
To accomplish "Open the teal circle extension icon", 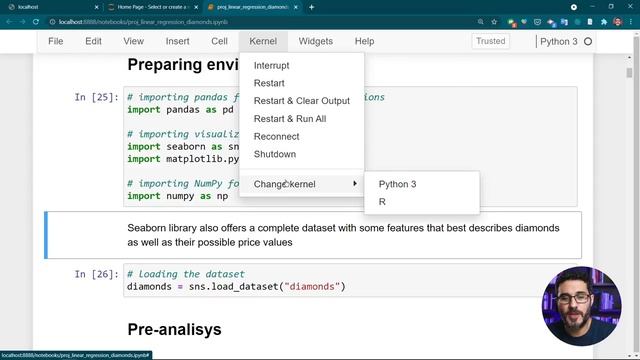I will click(577, 22).
